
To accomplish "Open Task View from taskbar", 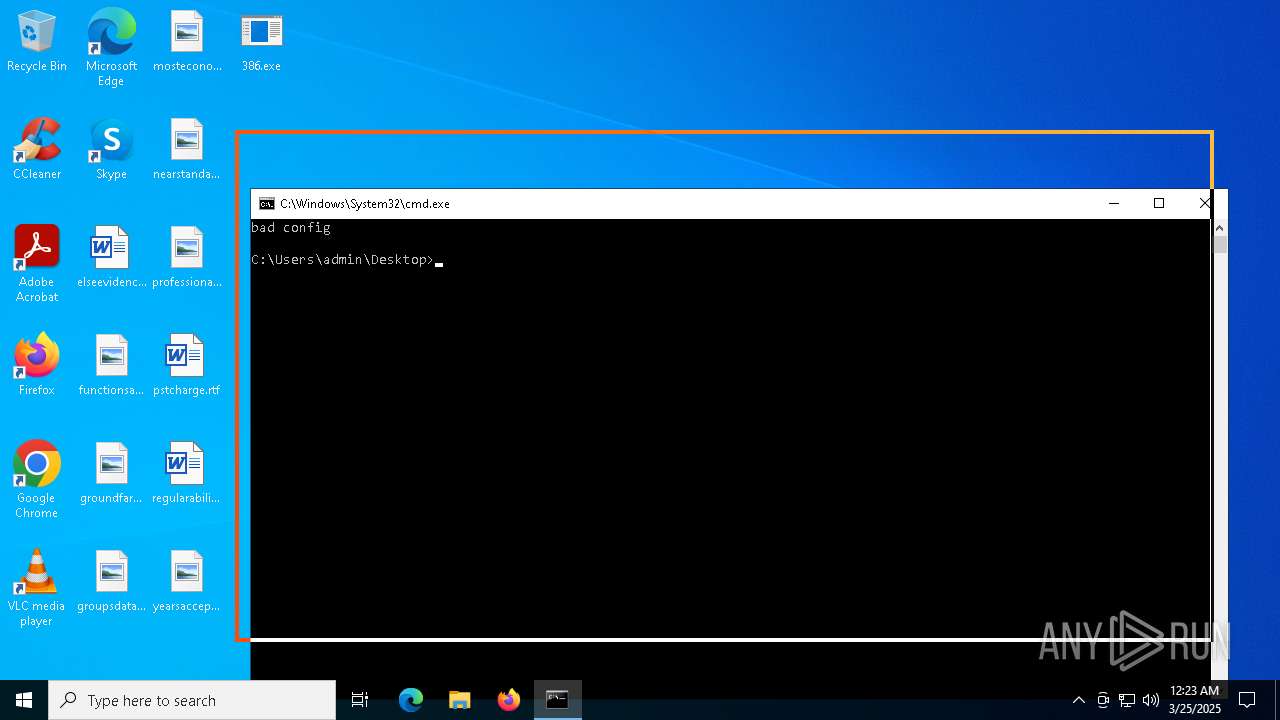I will [x=360, y=700].
